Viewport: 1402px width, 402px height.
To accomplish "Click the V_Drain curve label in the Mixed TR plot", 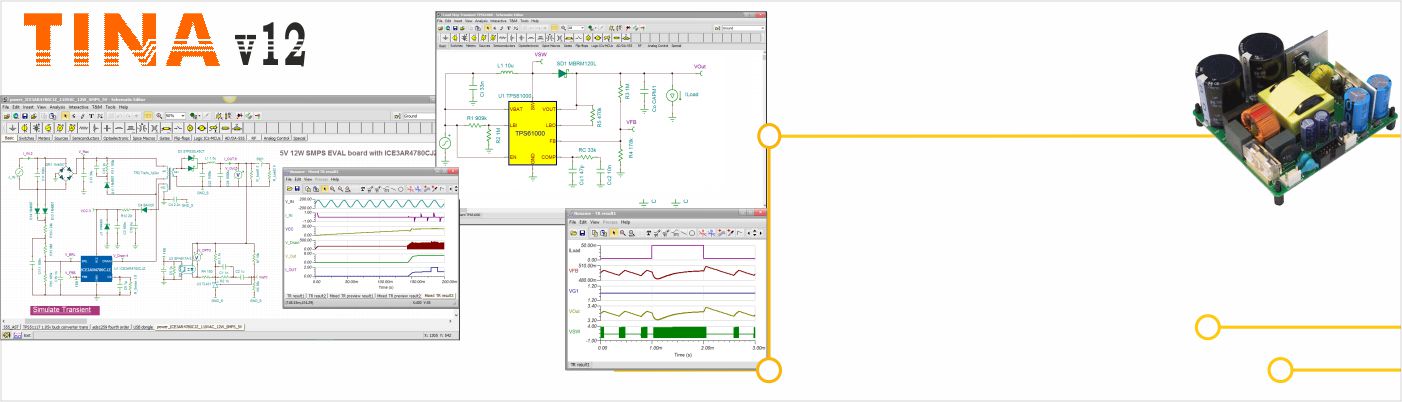I will coord(293,242).
